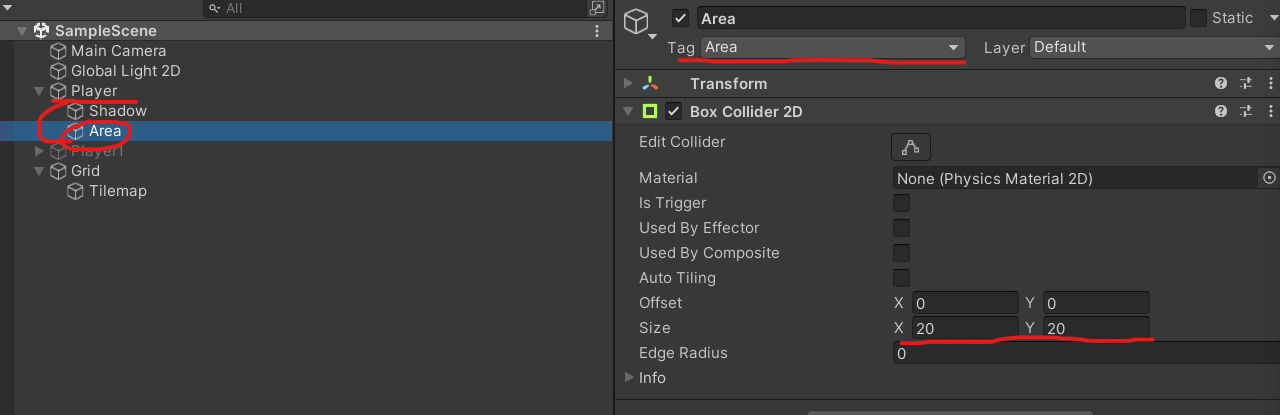1280x415 pixels.
Task: Click the GameObject cube icon in Inspector
Action: tap(637, 21)
